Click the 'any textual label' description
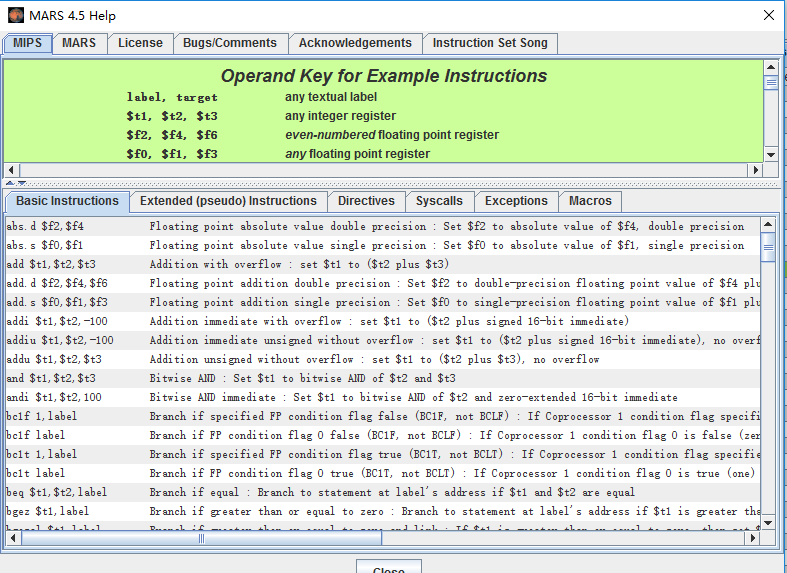 pos(331,97)
